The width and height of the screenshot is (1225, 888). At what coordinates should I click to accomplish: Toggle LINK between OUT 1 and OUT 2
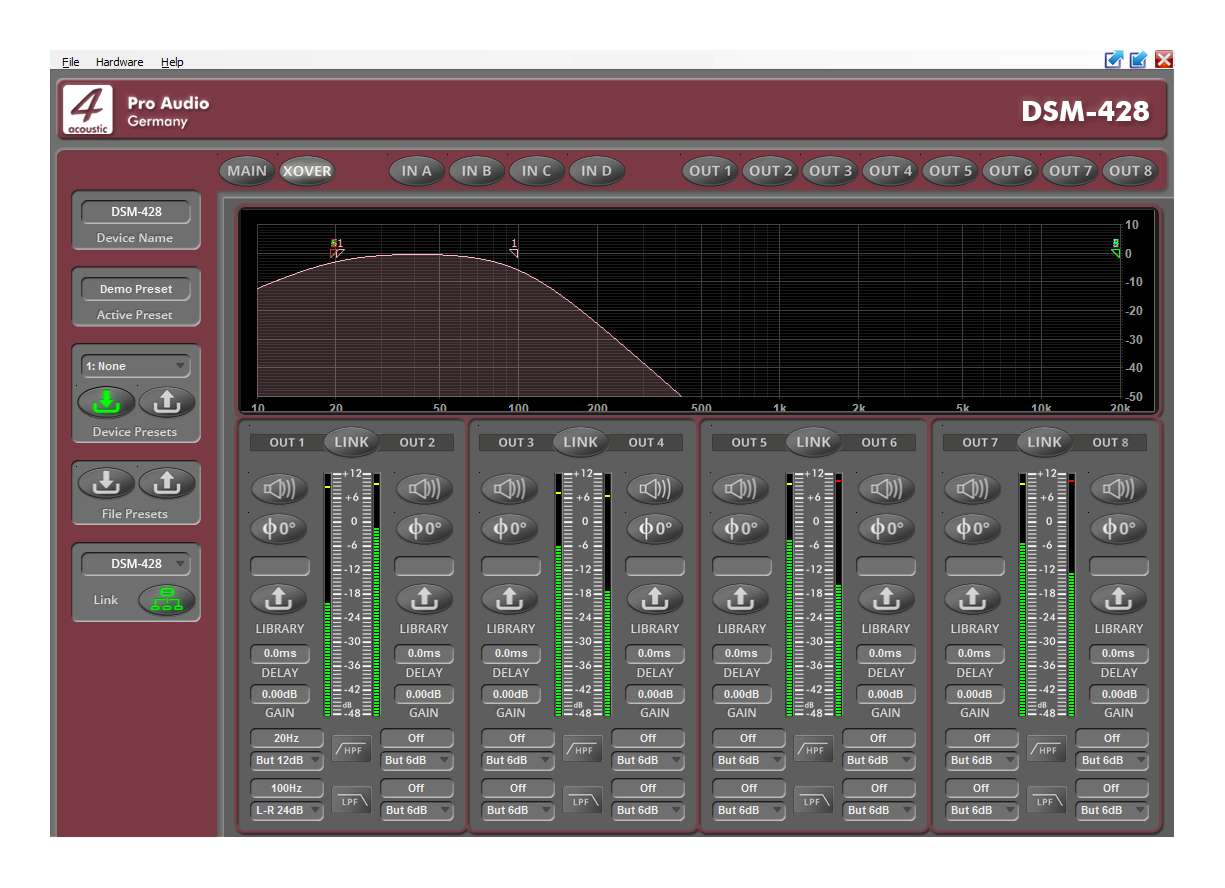click(352, 441)
